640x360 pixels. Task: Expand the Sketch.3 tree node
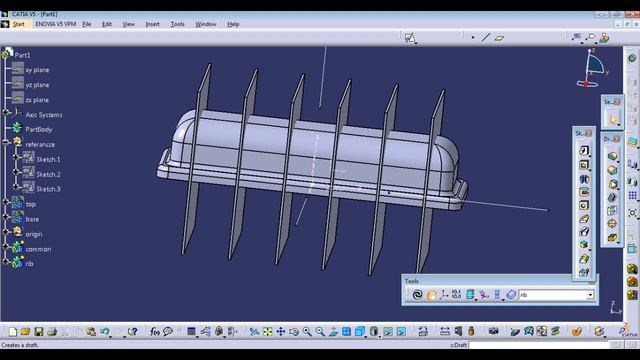pyautogui.click(x=16, y=187)
